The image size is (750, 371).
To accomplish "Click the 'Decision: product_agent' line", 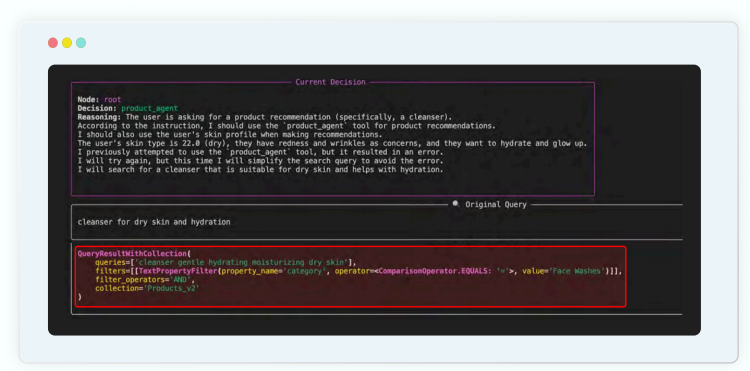I will [127, 109].
